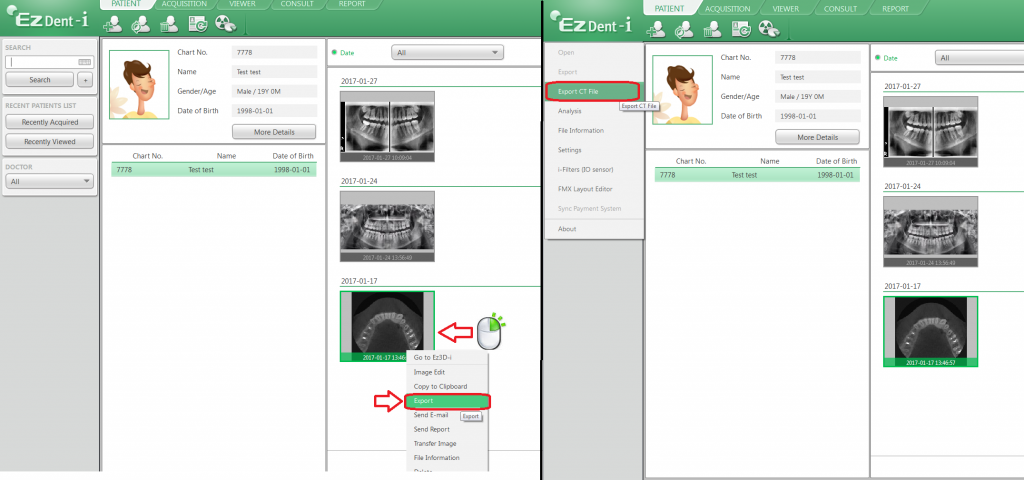Click the radiation symbol toolbar icon in left window
Screen dimensions: 1024x480
click(x=225, y=24)
